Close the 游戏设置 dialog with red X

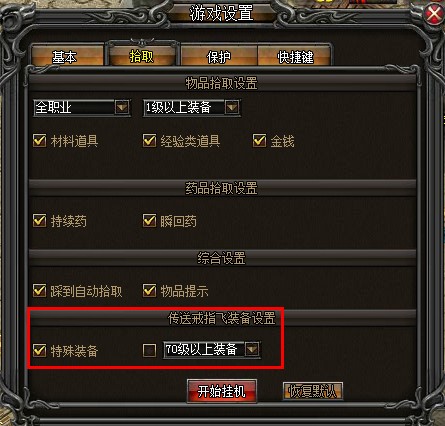point(434,14)
